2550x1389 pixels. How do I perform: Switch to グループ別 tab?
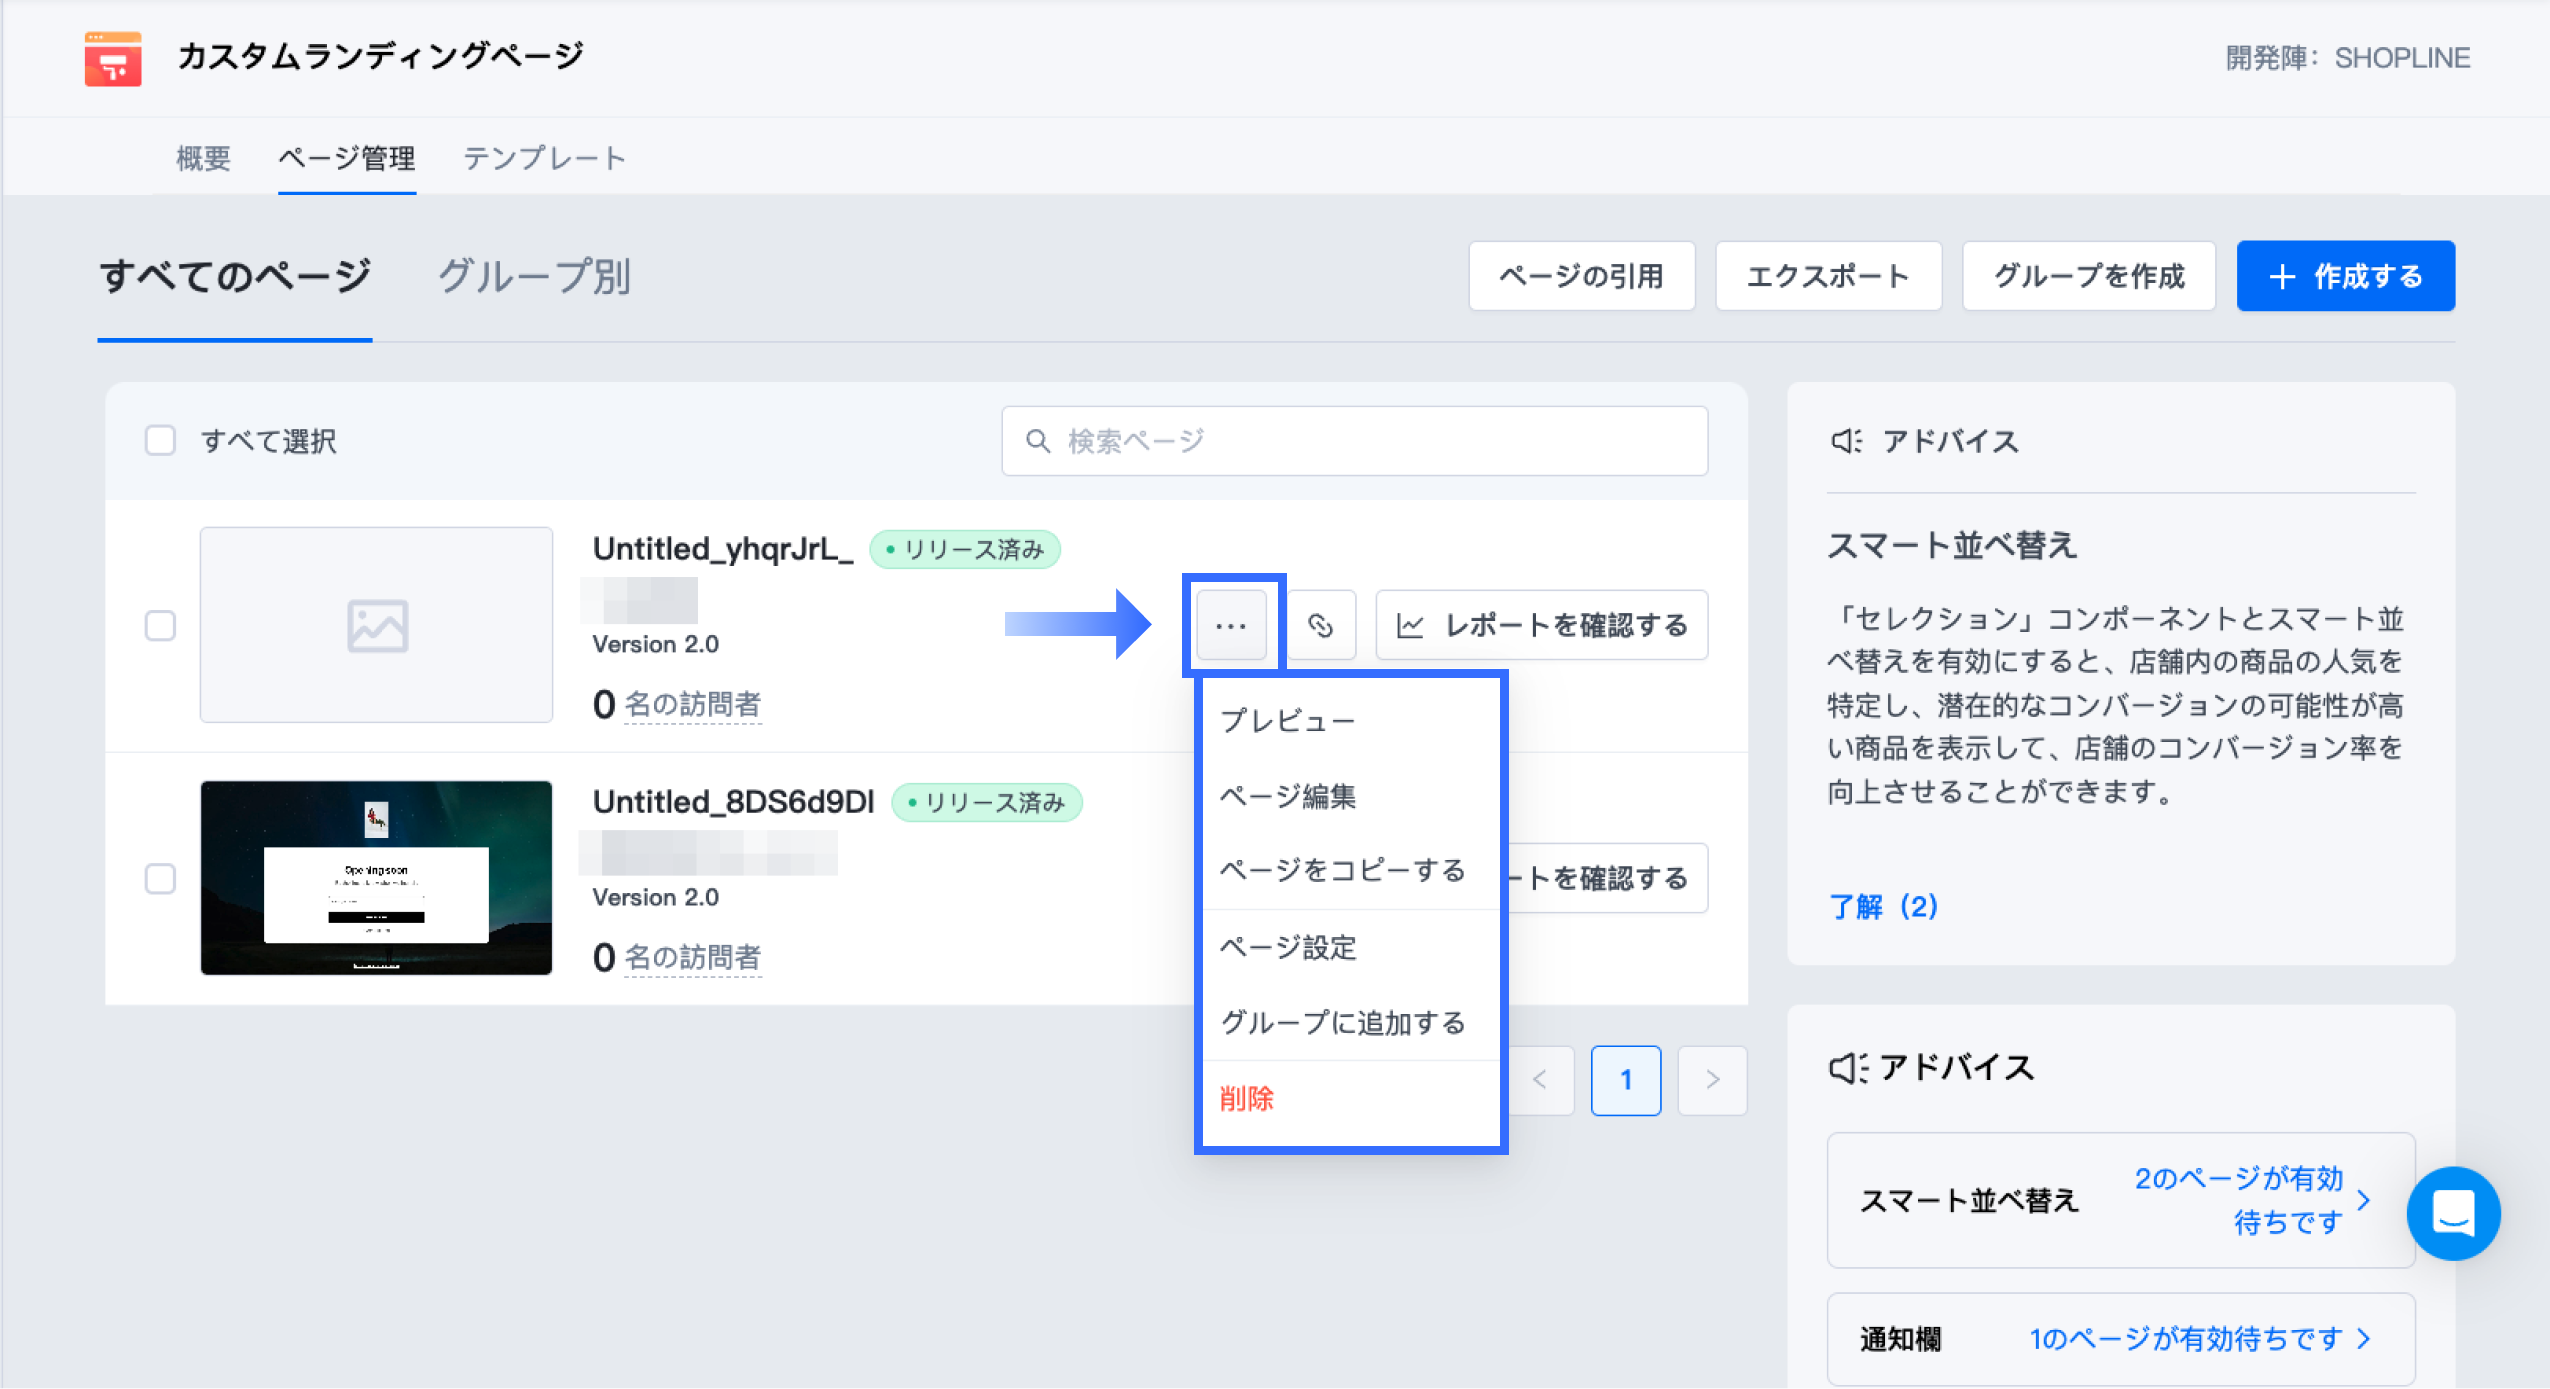coord(534,277)
